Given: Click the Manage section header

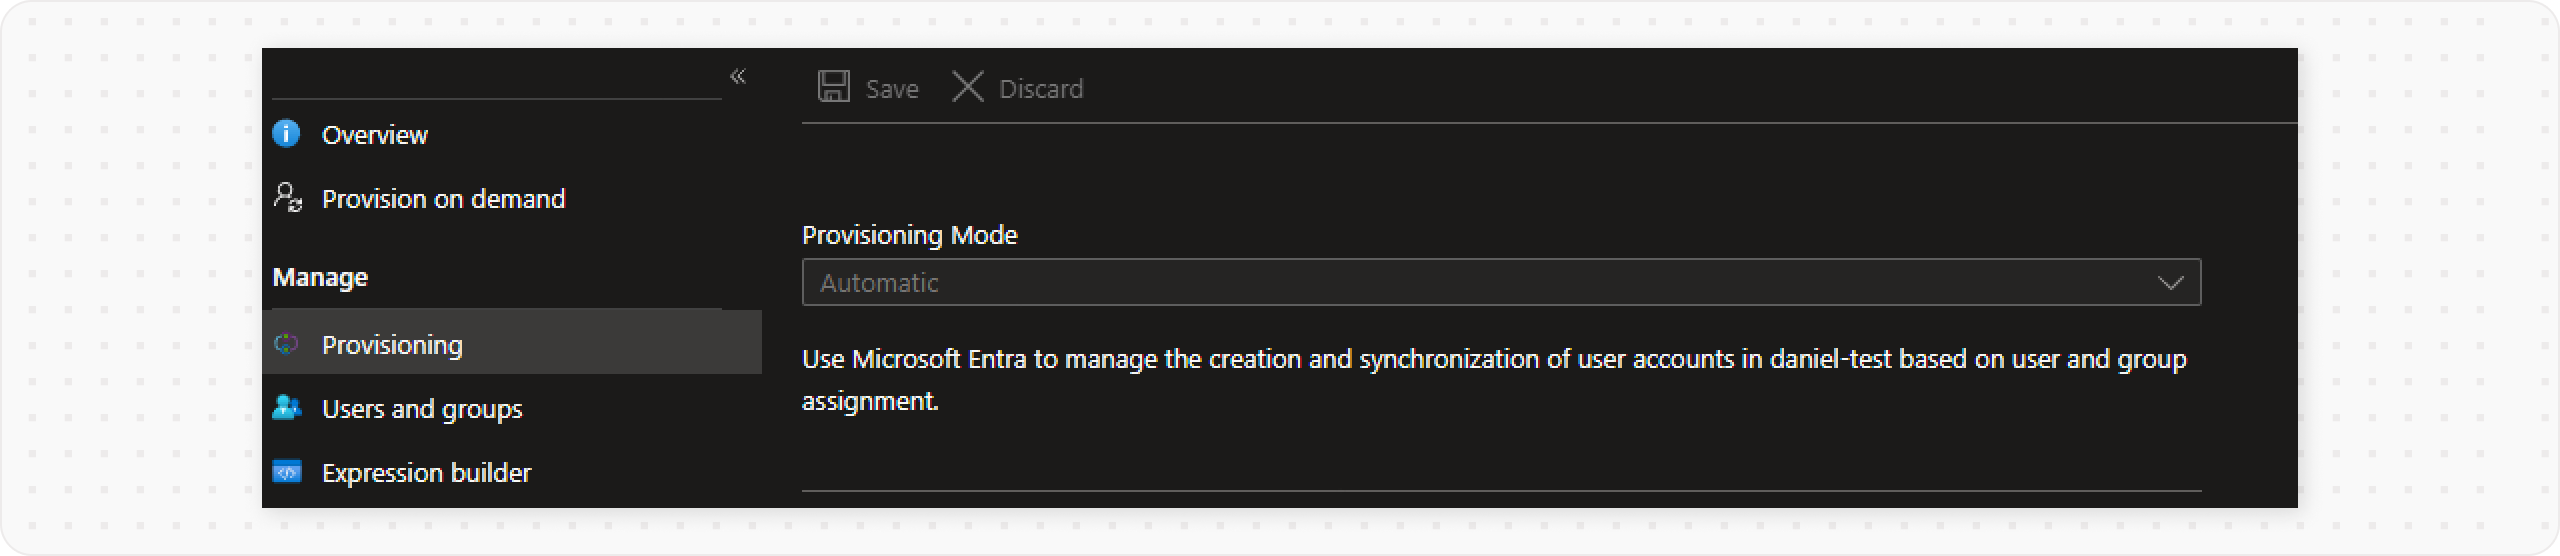Looking at the screenshot, I should tap(320, 277).
